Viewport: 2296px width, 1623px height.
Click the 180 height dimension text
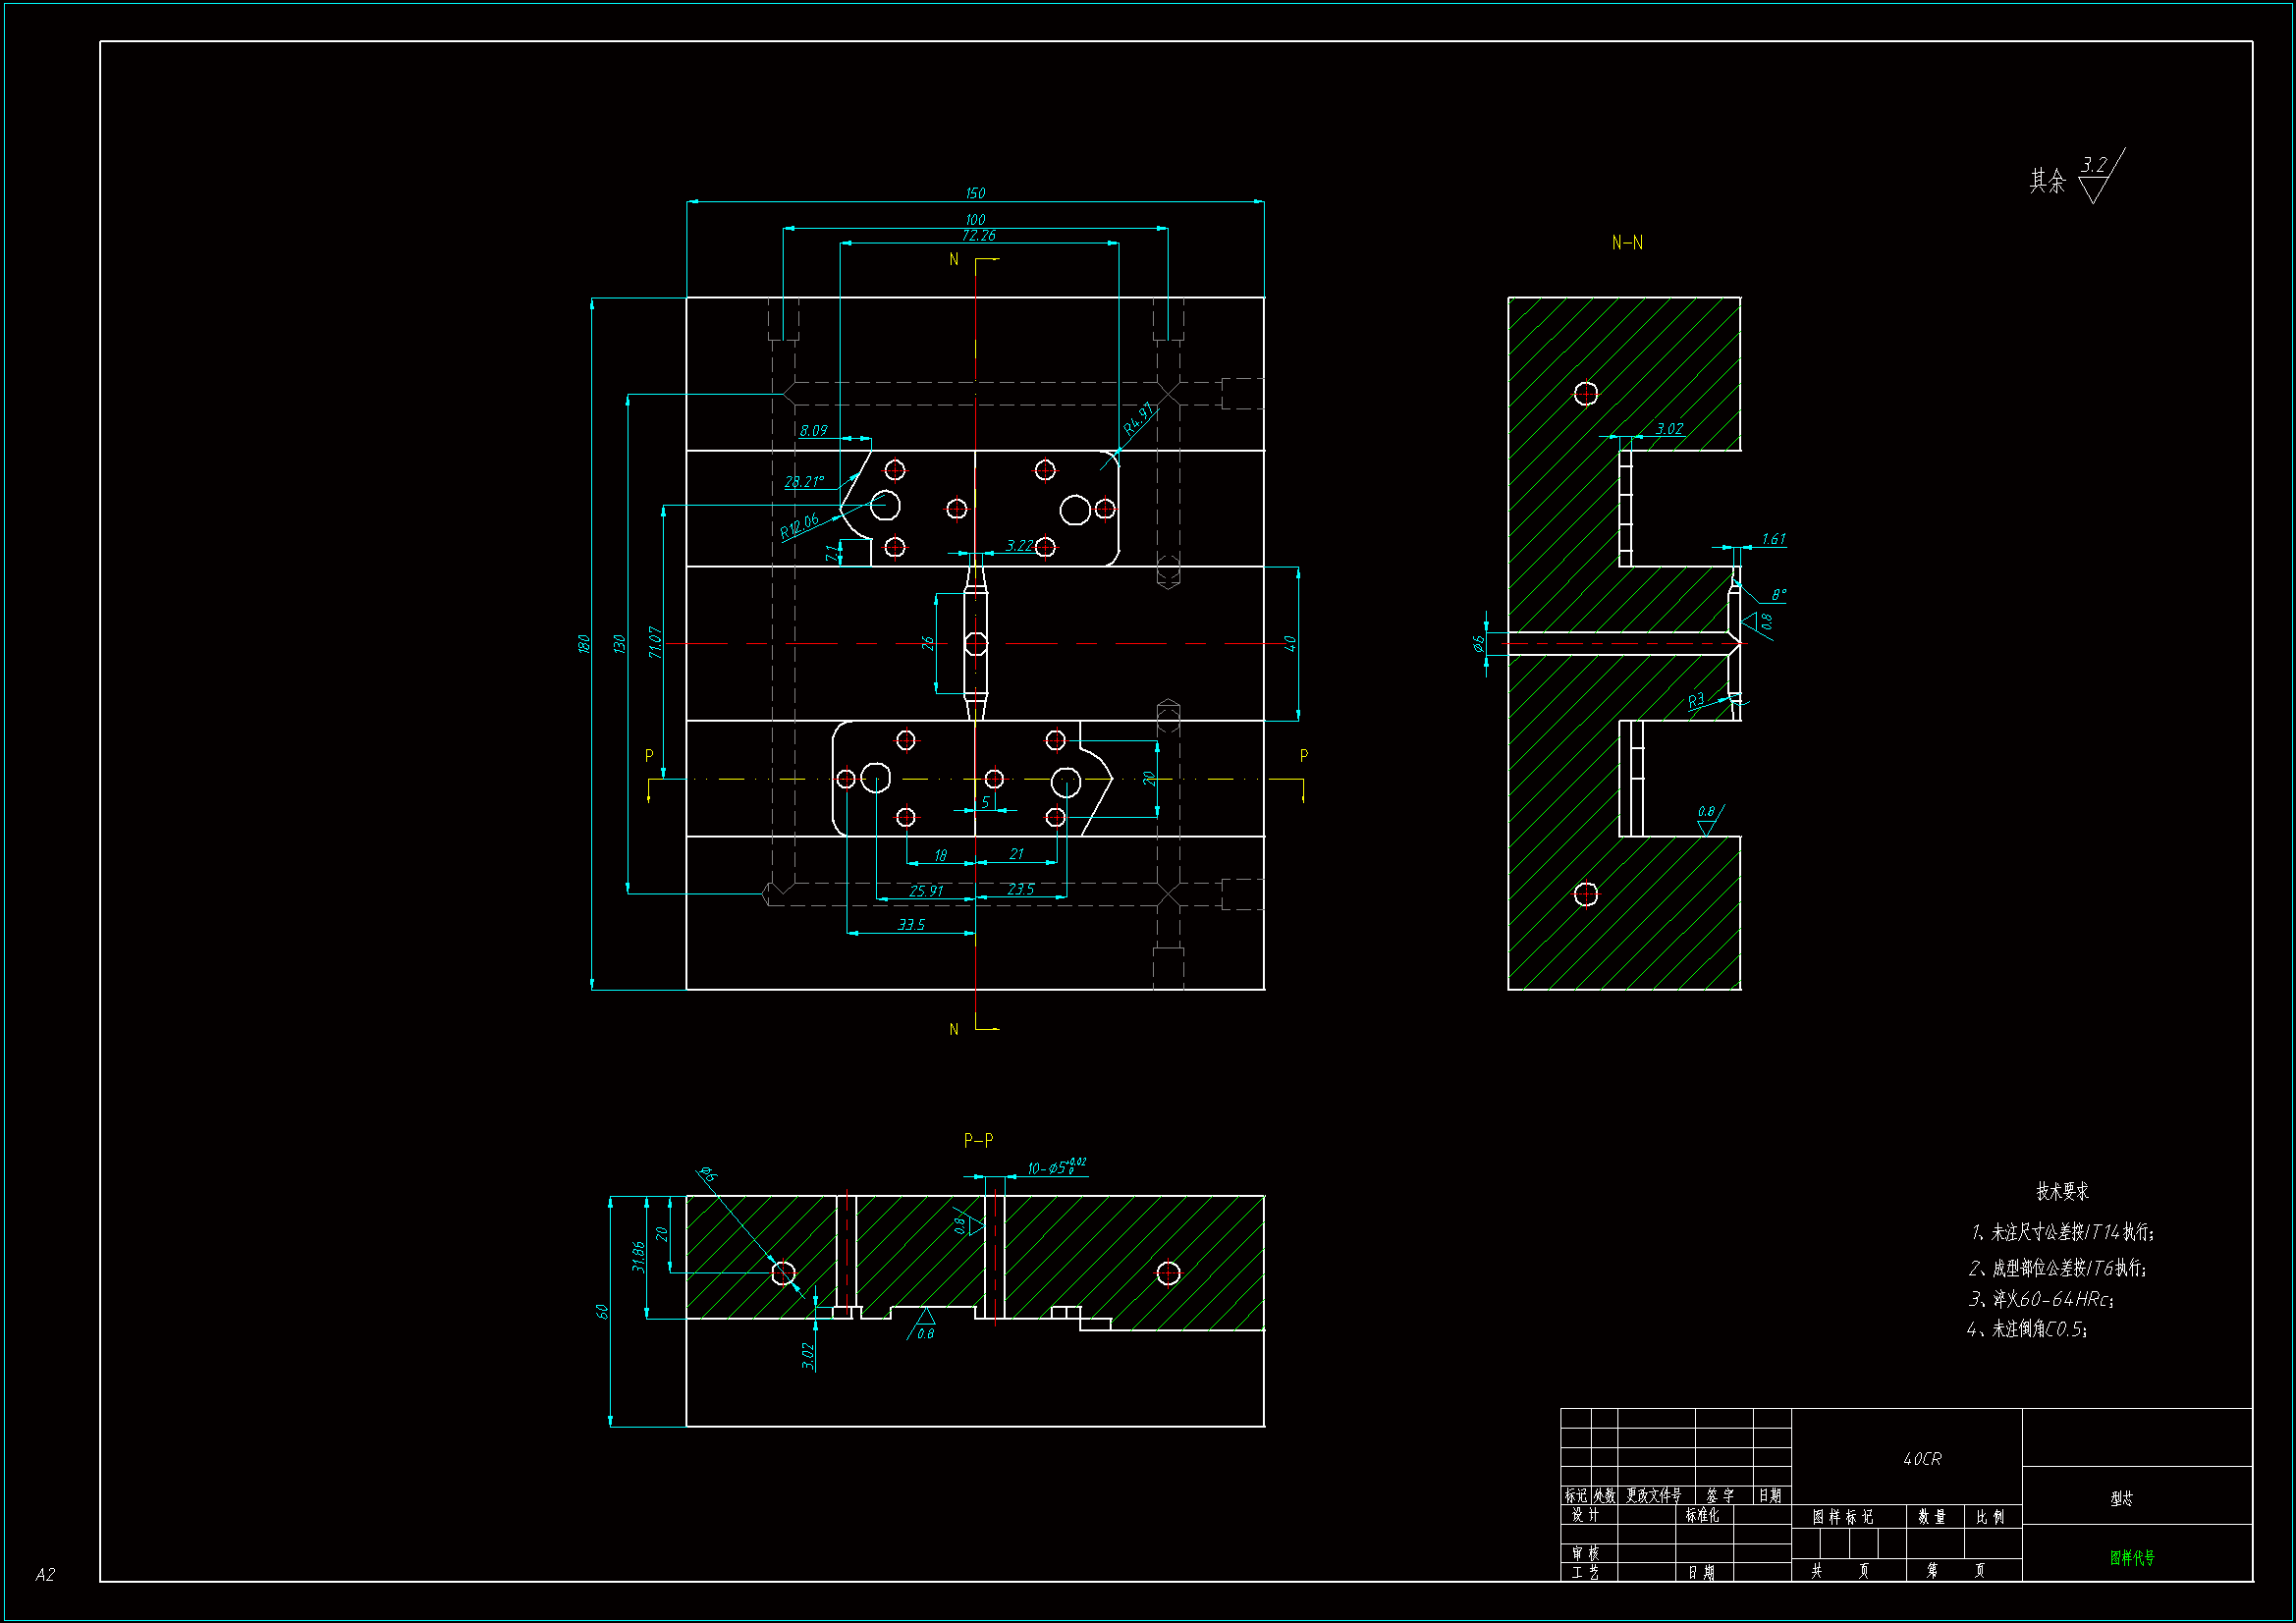pyautogui.click(x=584, y=644)
